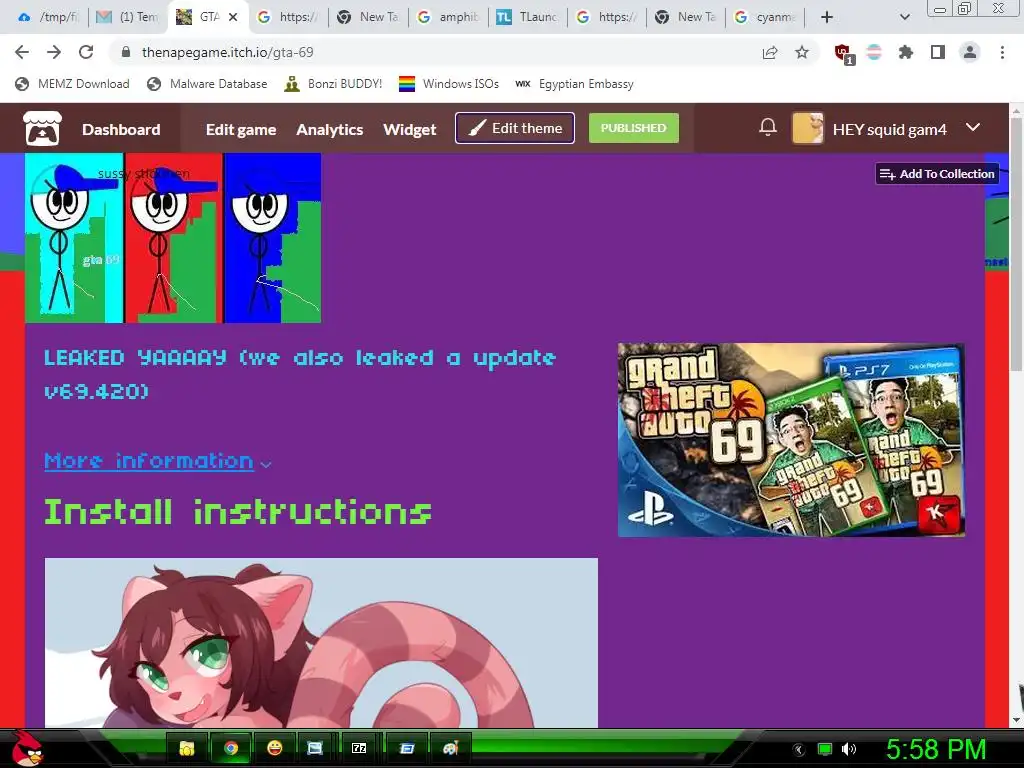Open the Paint palette taskbar icon
Image resolution: width=1024 pixels, height=768 pixels.
(451, 748)
